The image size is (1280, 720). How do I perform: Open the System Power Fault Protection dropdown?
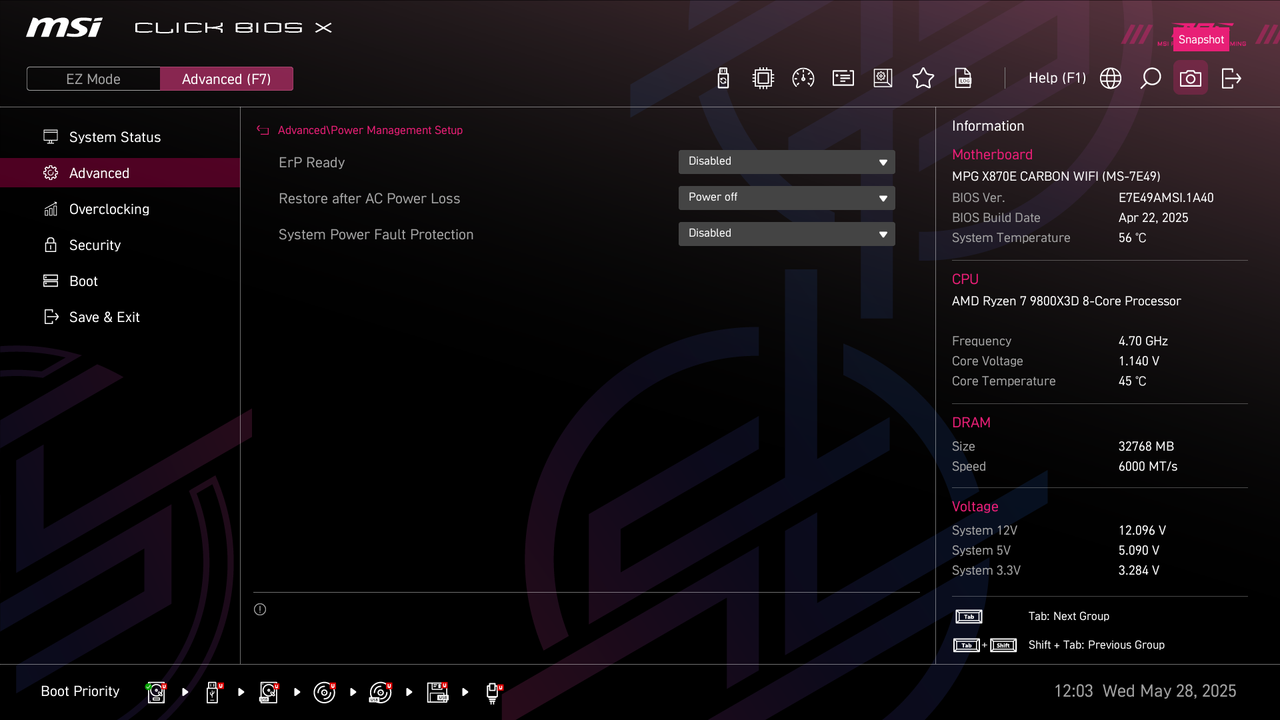pos(786,234)
